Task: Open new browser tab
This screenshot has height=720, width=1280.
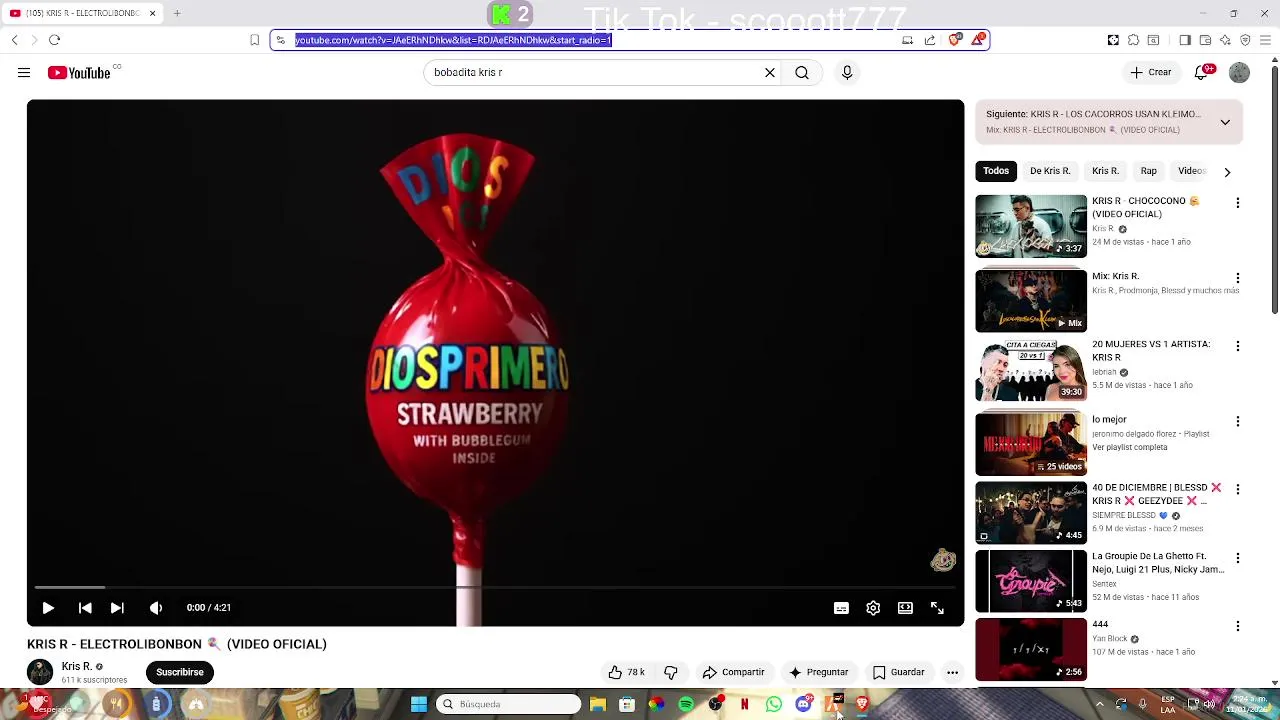Action: tap(177, 13)
